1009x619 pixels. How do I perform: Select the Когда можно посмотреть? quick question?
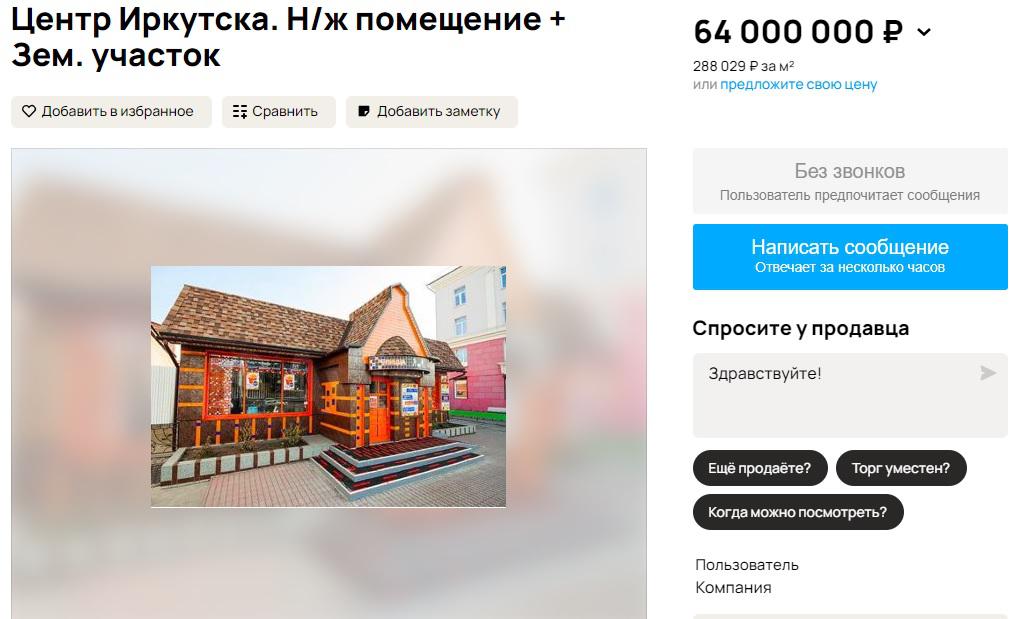click(x=798, y=512)
